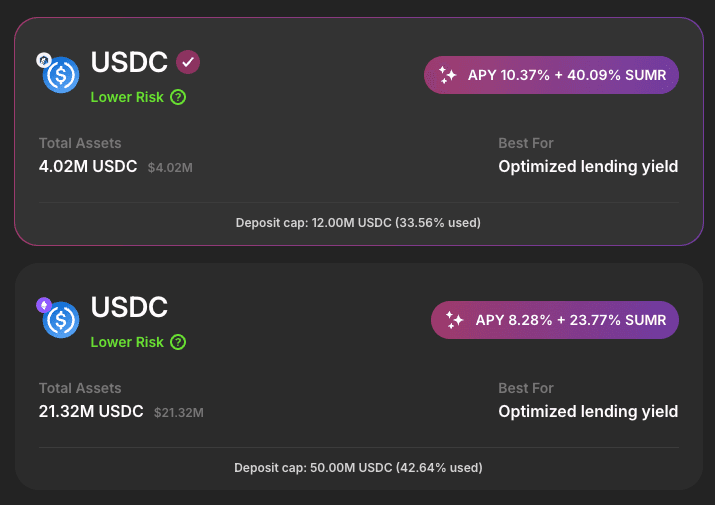Screen dimensions: 715x505
Task: Toggle the selected checkmark beside the first USDC title
Action: (188, 62)
